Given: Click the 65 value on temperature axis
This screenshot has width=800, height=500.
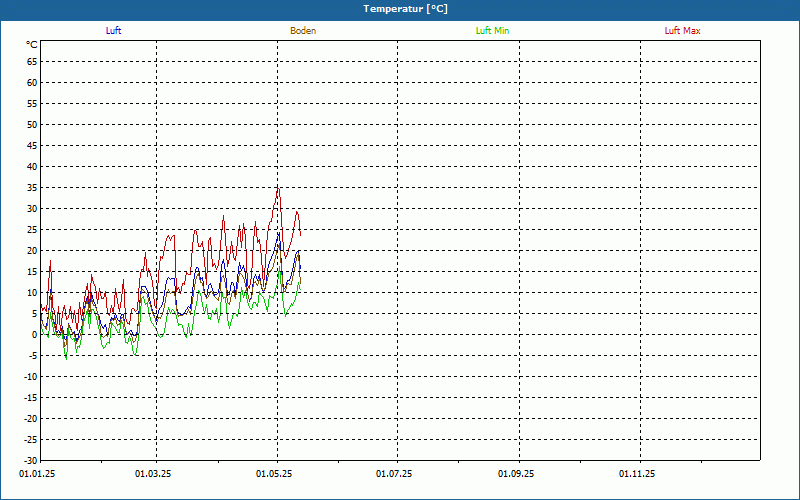Looking at the screenshot, I should click(x=32, y=62).
